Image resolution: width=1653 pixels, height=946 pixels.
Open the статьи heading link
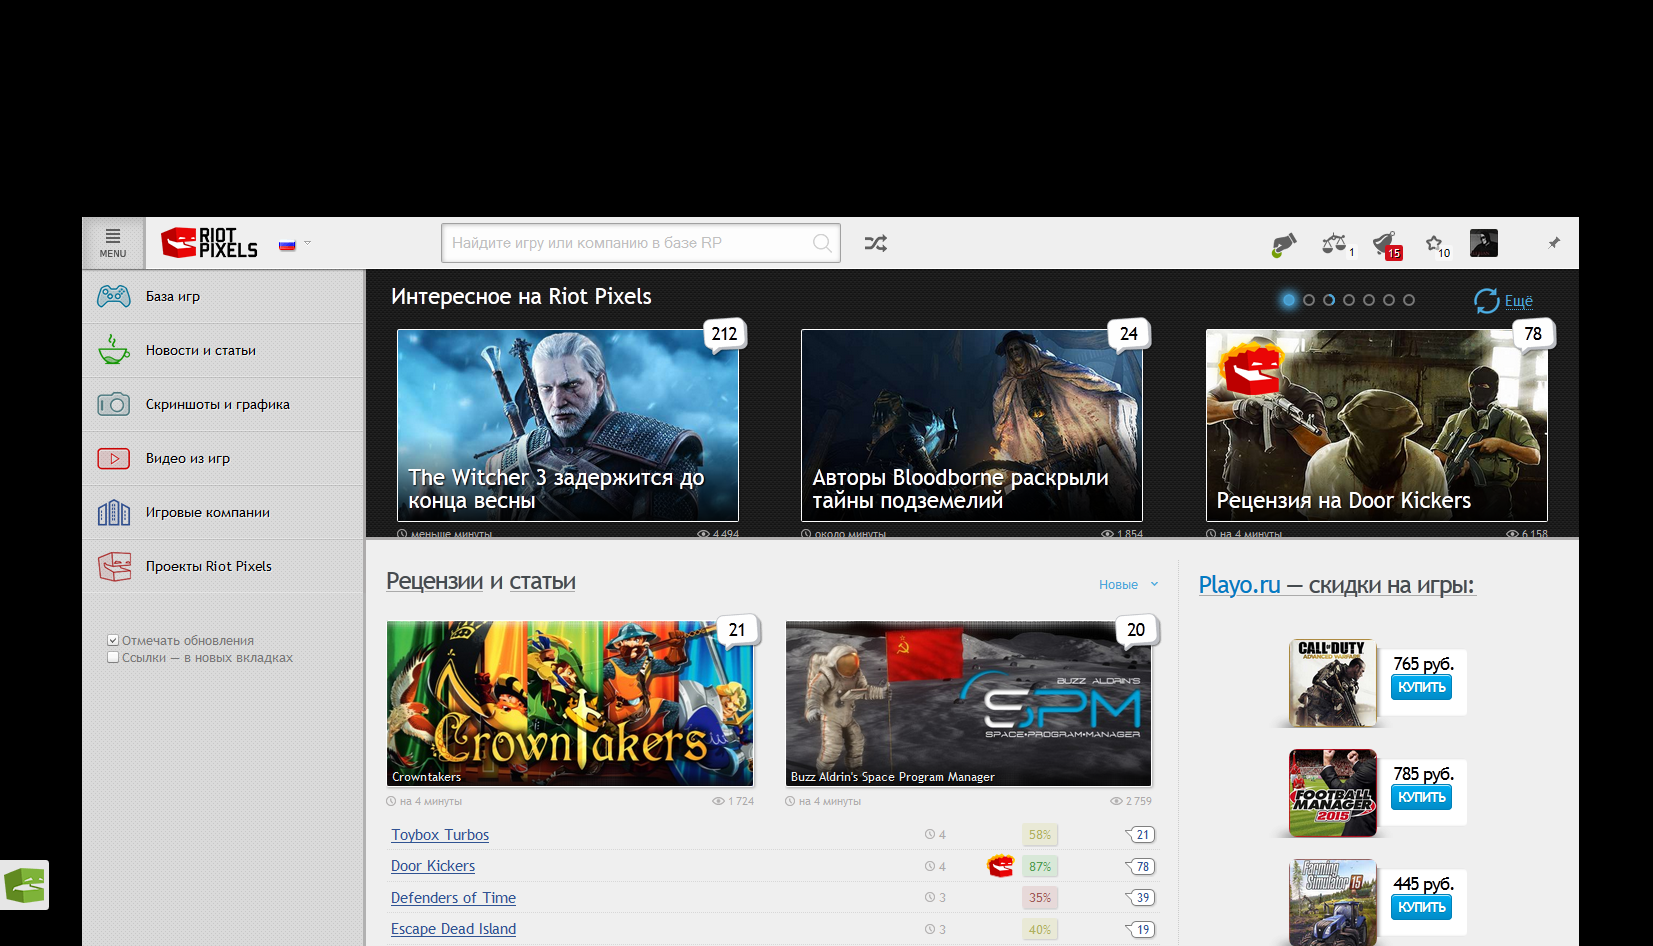point(542,581)
